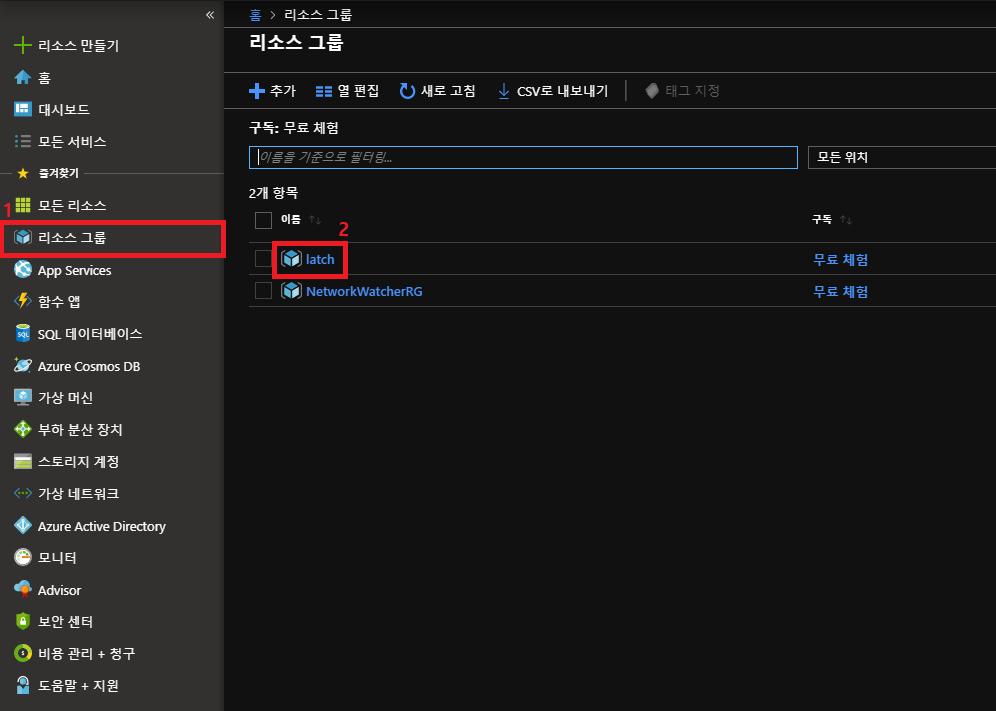Image resolution: width=996 pixels, height=711 pixels.
Task: Check the box for latch row
Action: [263, 259]
